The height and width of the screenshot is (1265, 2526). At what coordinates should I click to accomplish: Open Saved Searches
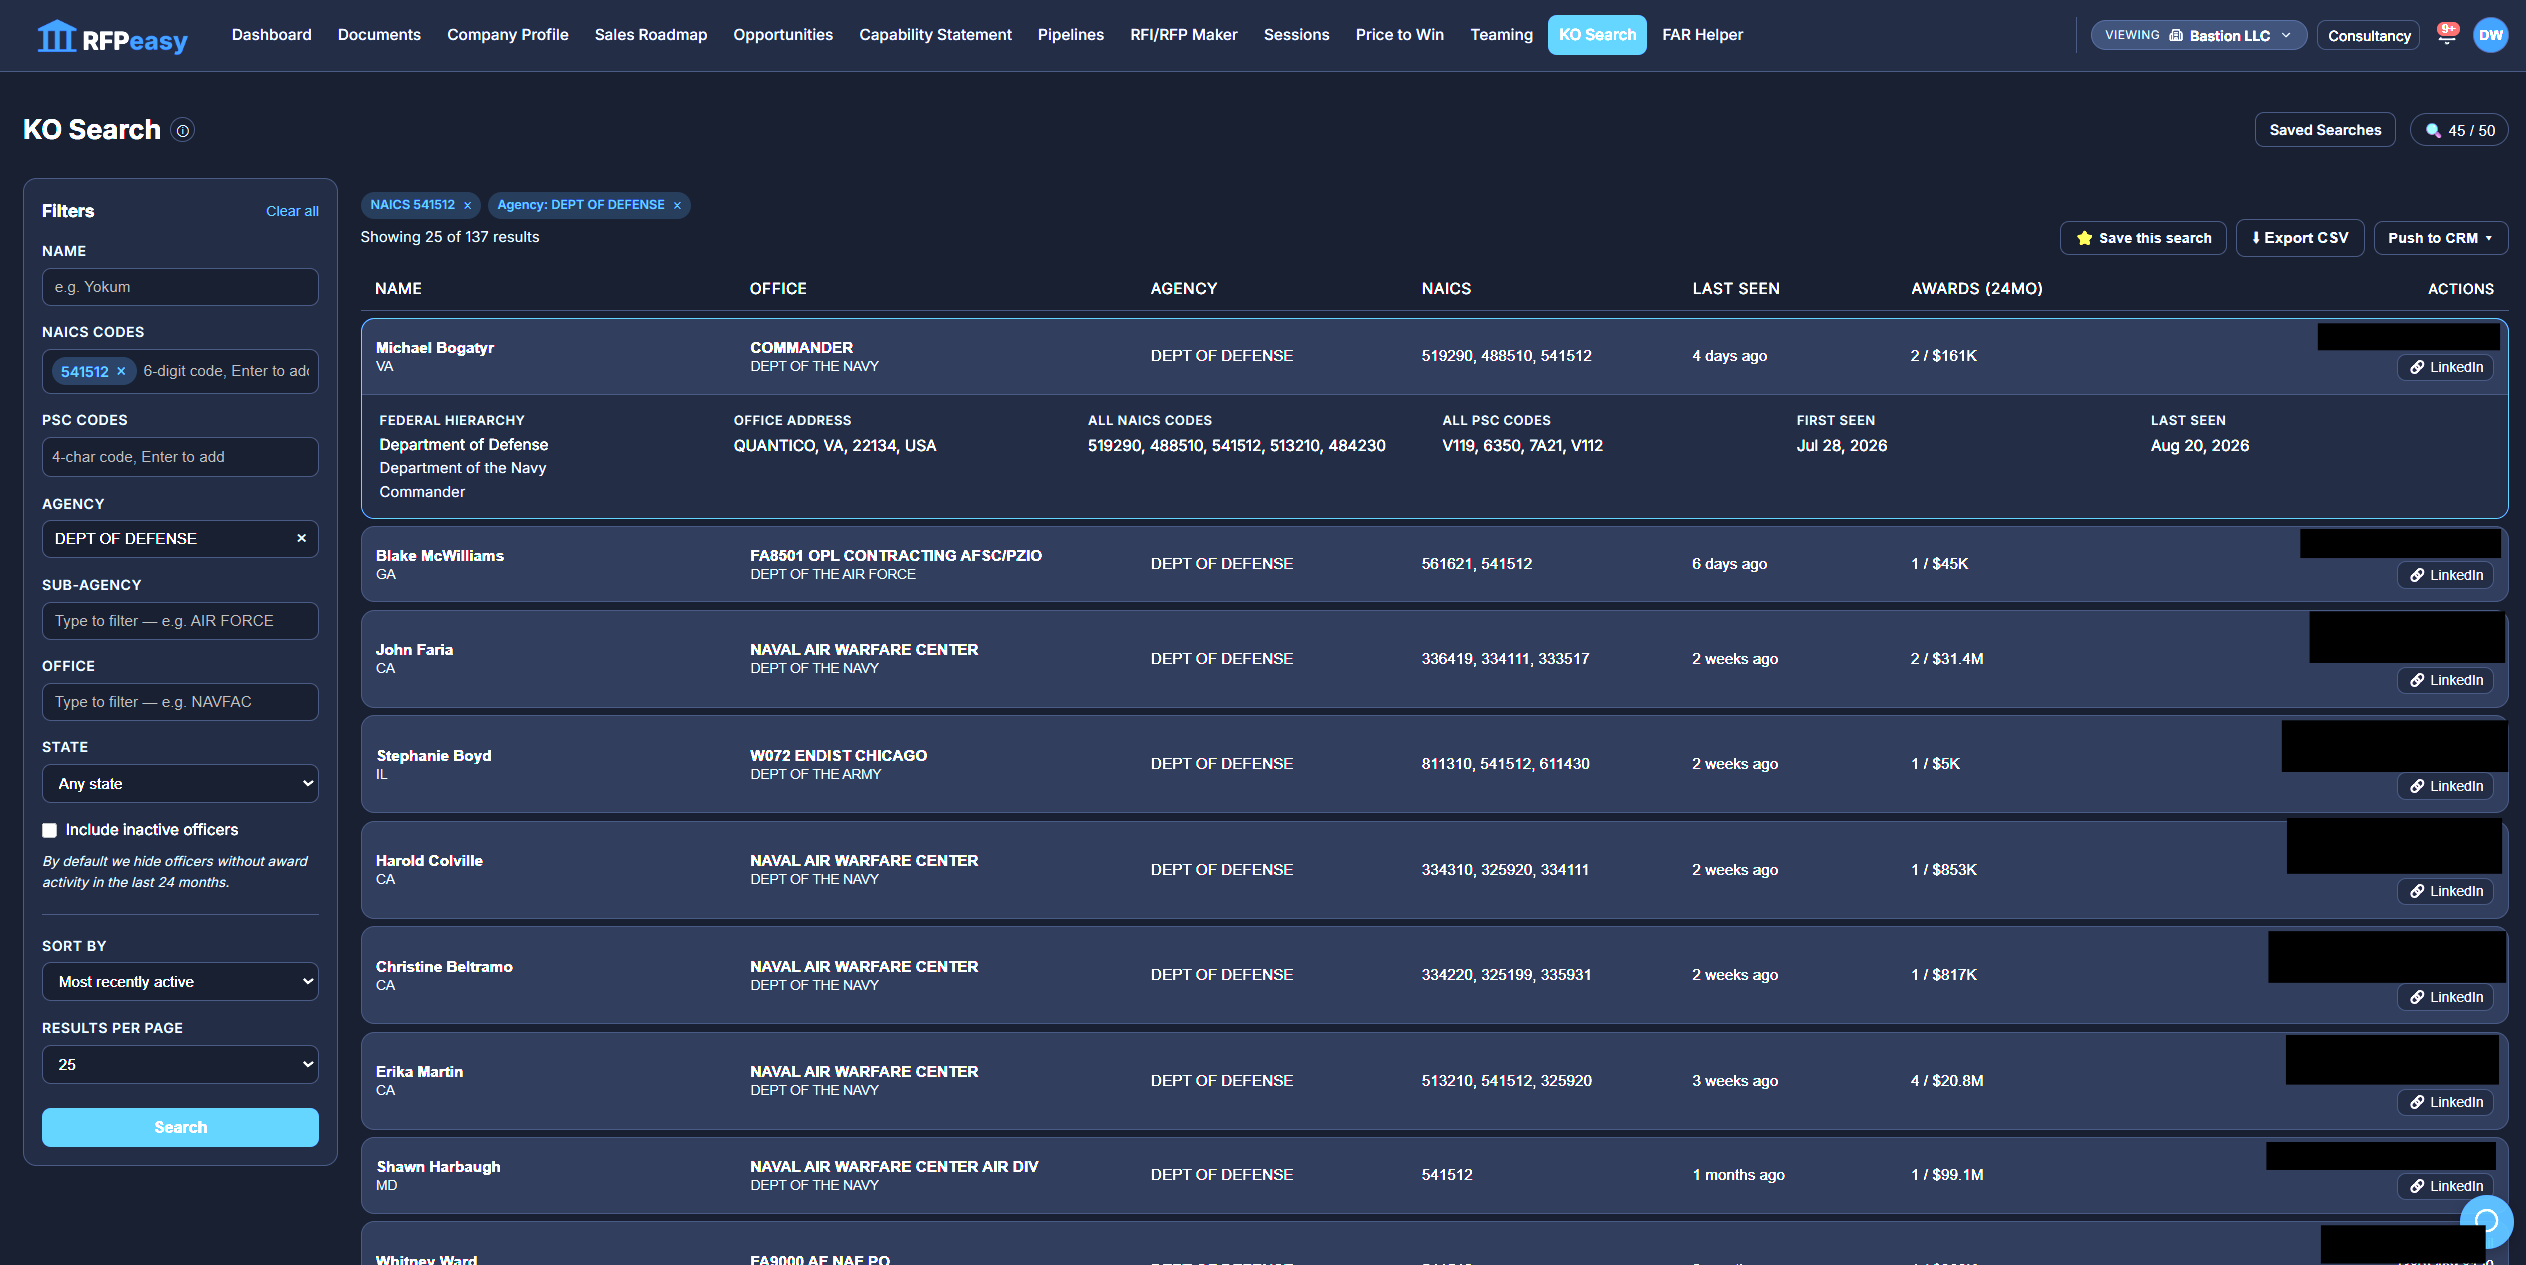point(2325,130)
